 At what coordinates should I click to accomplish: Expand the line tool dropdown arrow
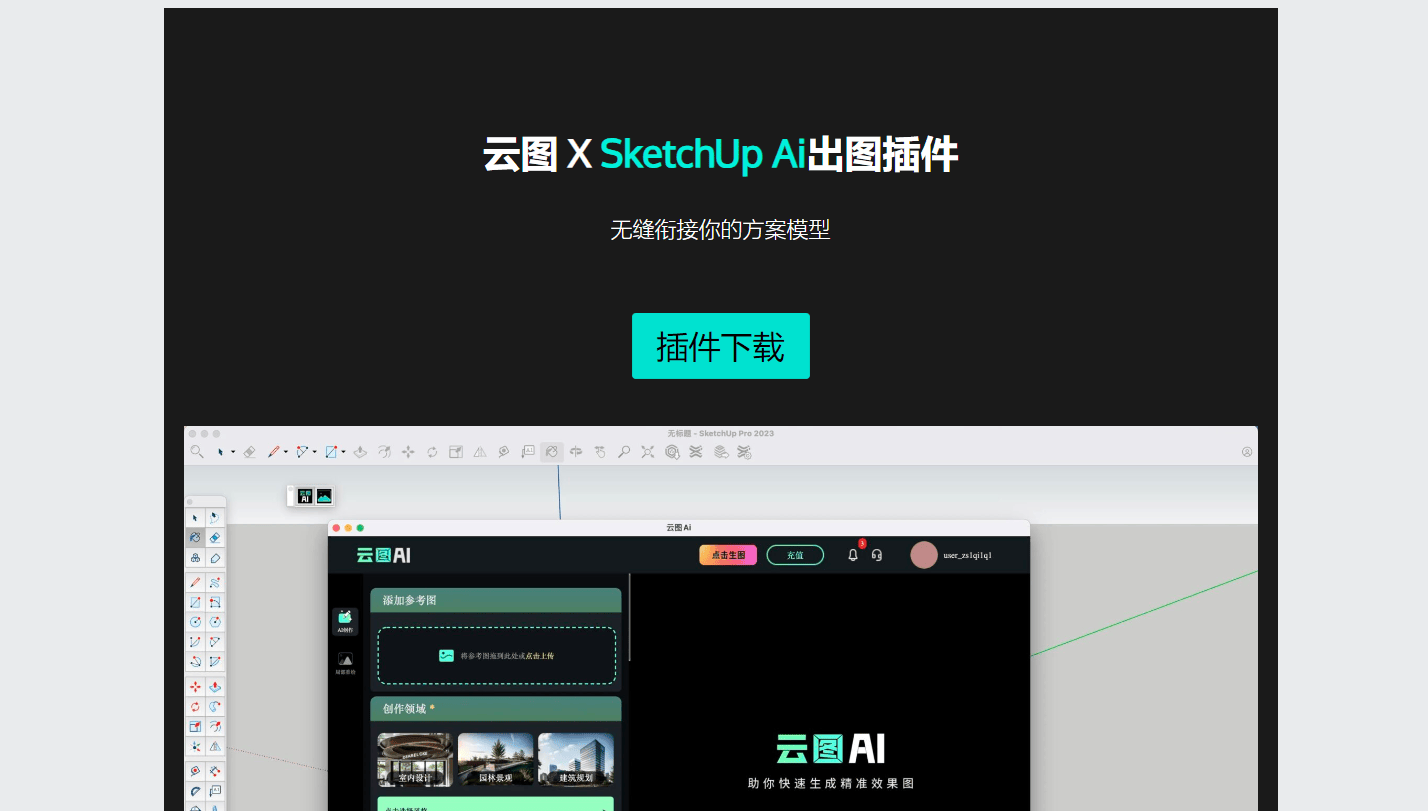tap(285, 451)
